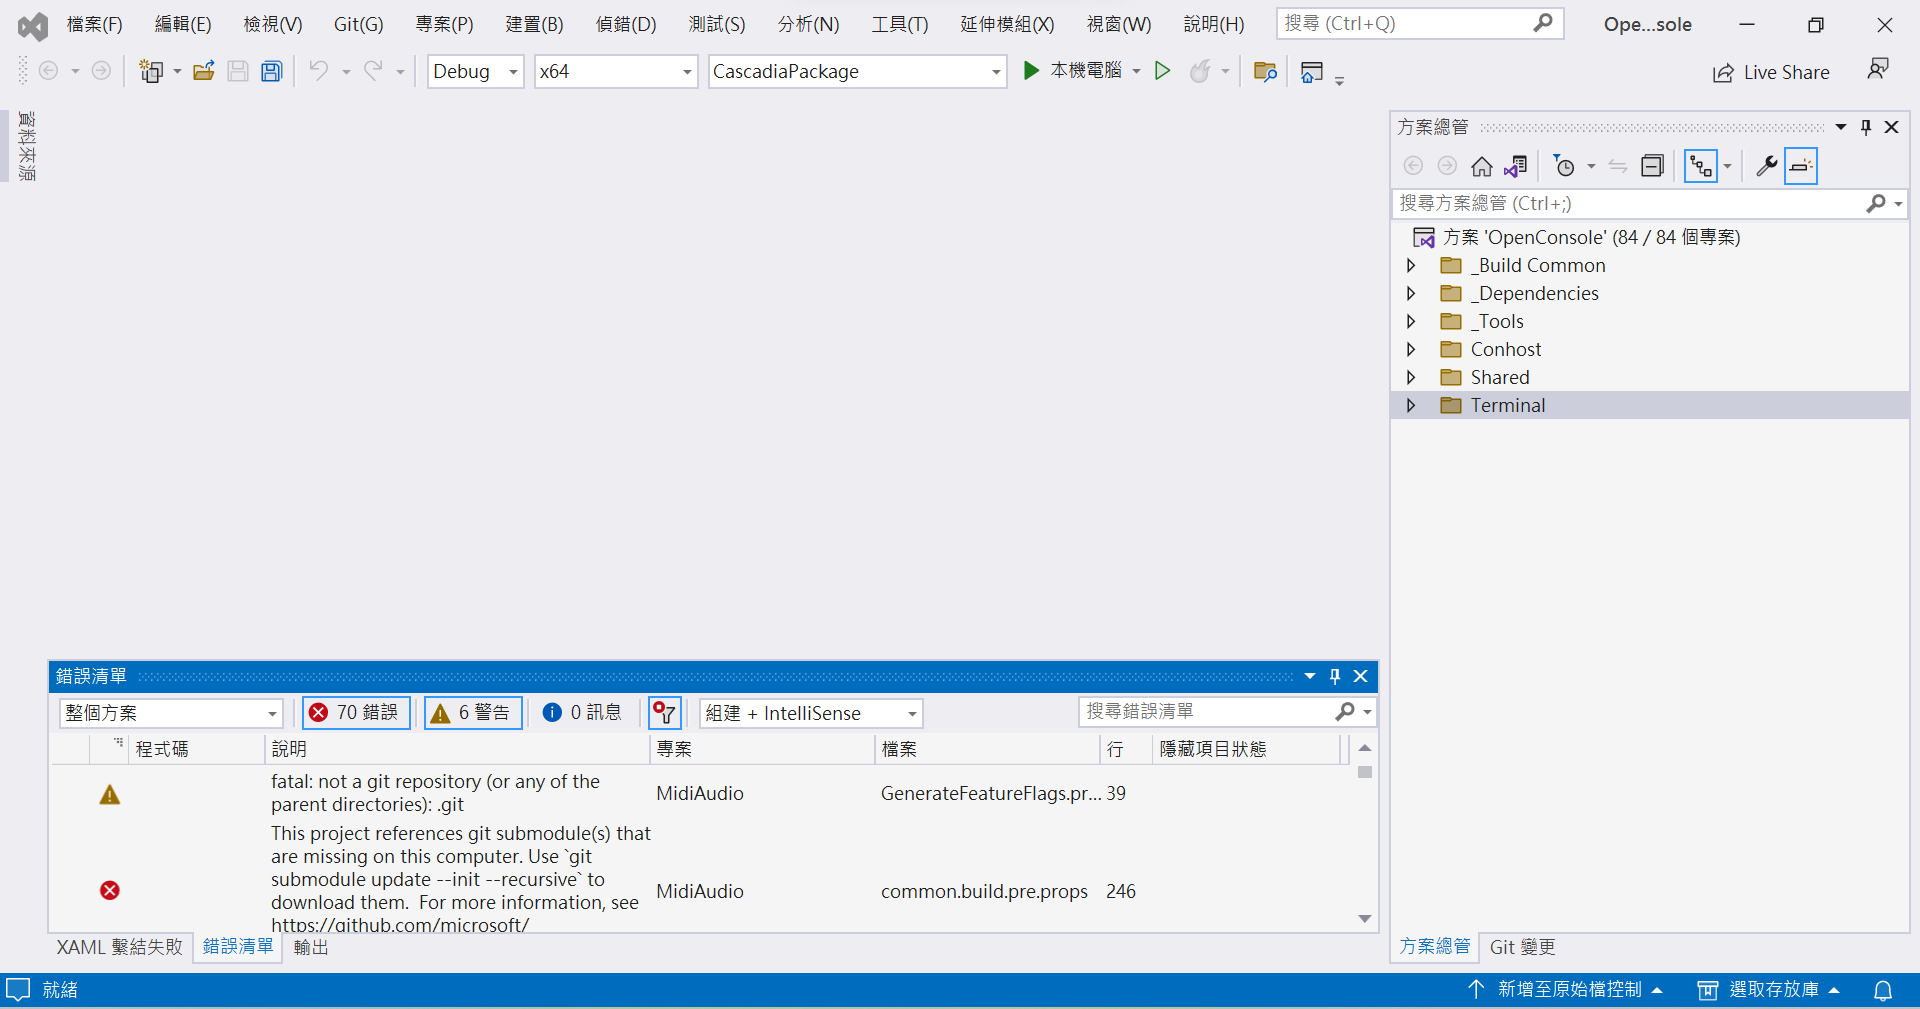Toggle the 70 錯誤 filter
This screenshot has width=1920, height=1009.
click(x=355, y=713)
